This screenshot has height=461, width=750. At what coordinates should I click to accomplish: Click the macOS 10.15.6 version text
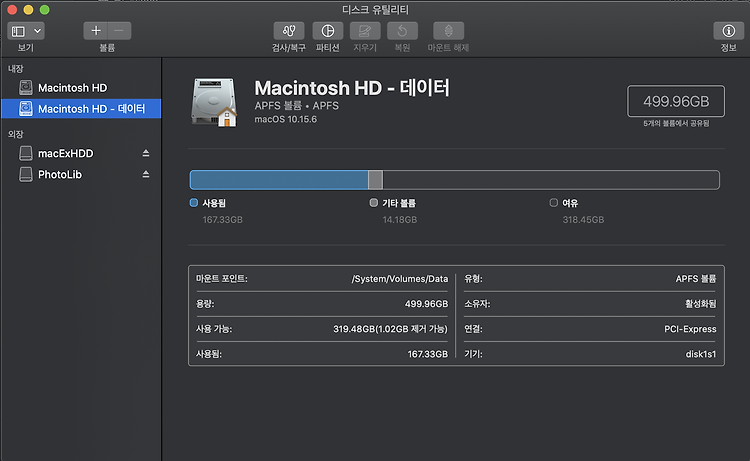286,120
